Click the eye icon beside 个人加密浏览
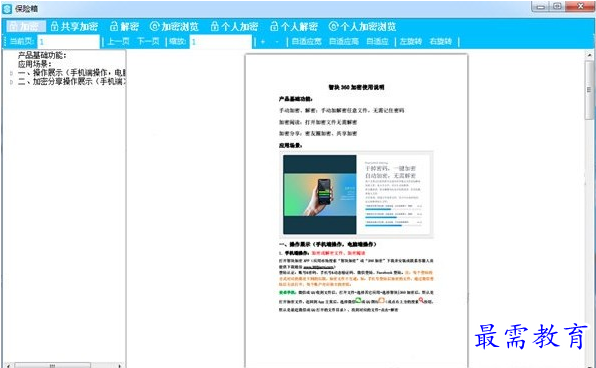596x368 pixels. pos(333,26)
